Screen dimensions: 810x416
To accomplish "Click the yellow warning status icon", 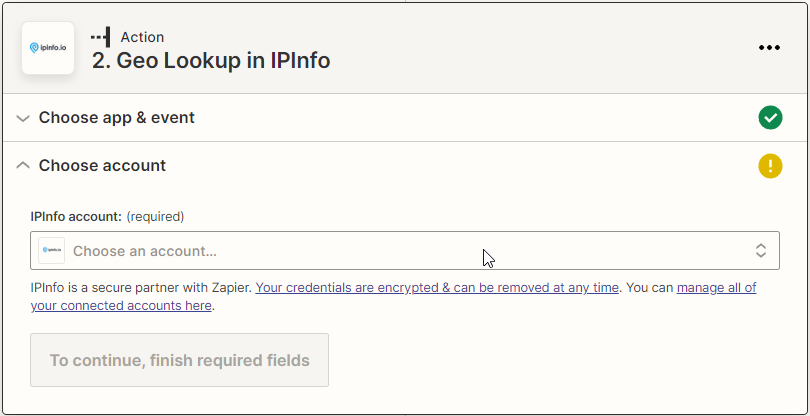I will [x=770, y=166].
